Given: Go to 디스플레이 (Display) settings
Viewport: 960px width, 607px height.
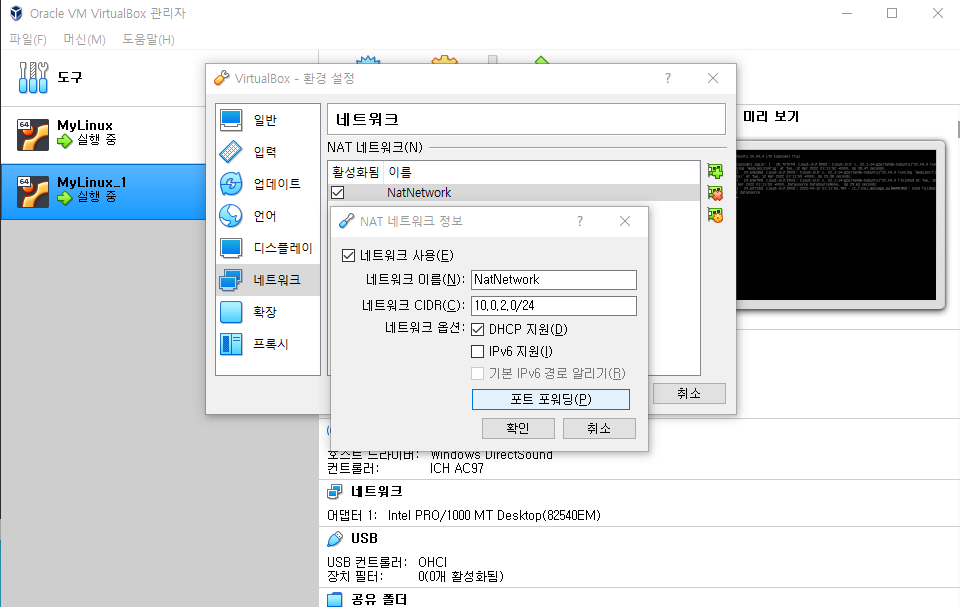Looking at the screenshot, I should (x=268, y=248).
